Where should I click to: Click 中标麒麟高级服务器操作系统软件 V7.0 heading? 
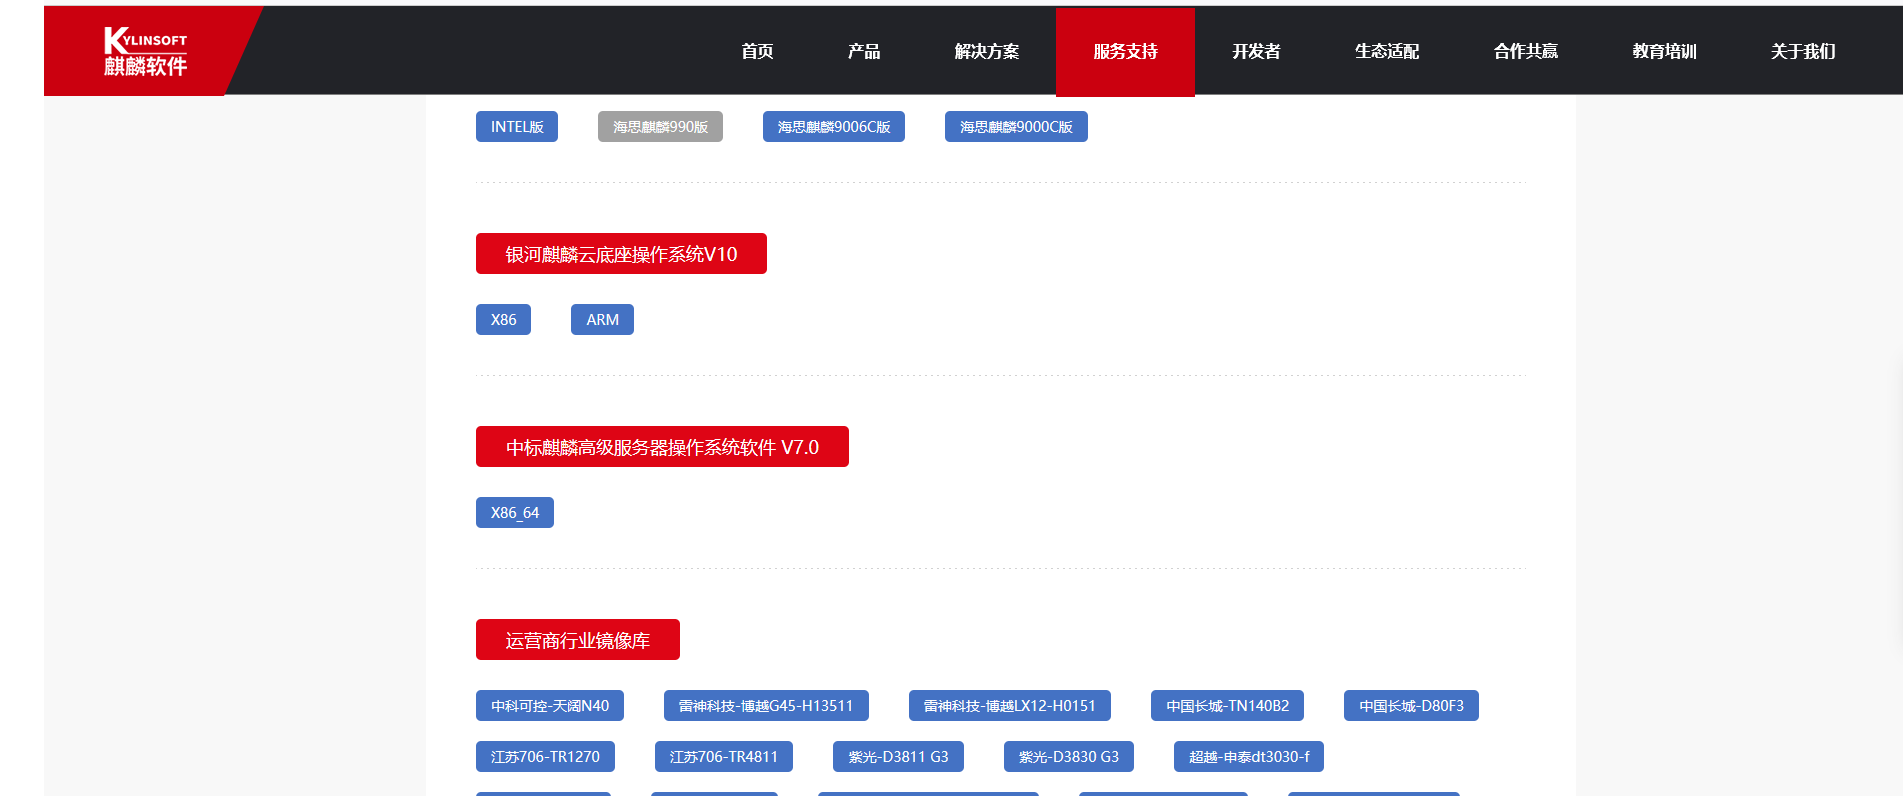(662, 447)
